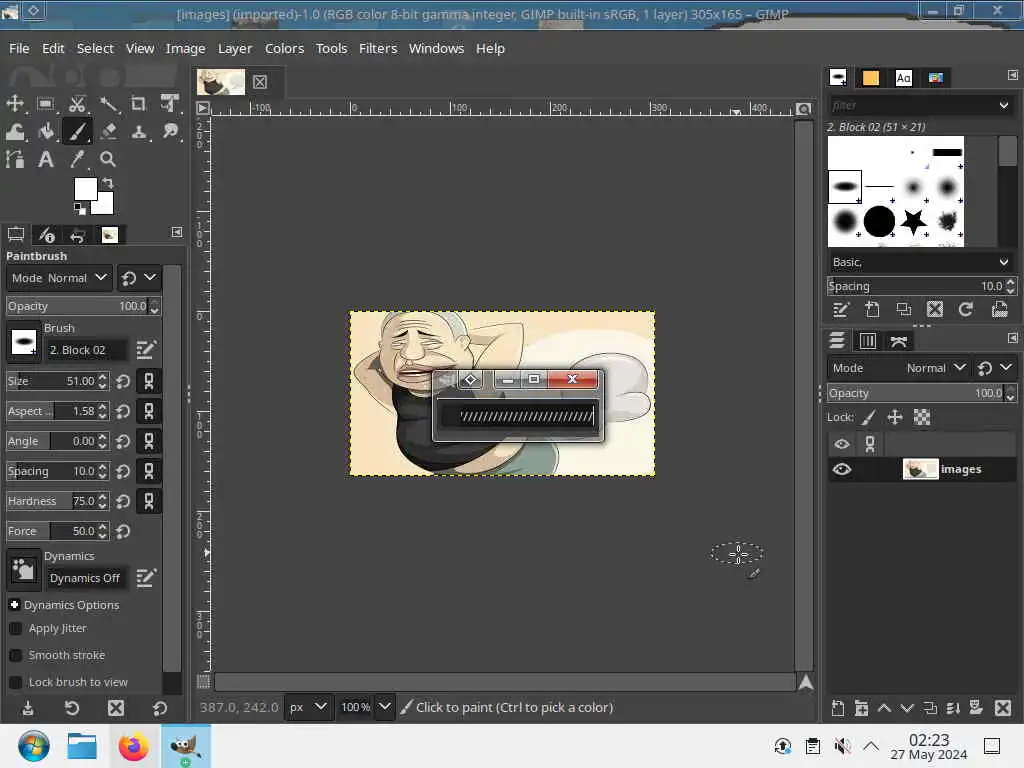Open the Paintbrush Mode Normal dropdown

click(x=59, y=278)
